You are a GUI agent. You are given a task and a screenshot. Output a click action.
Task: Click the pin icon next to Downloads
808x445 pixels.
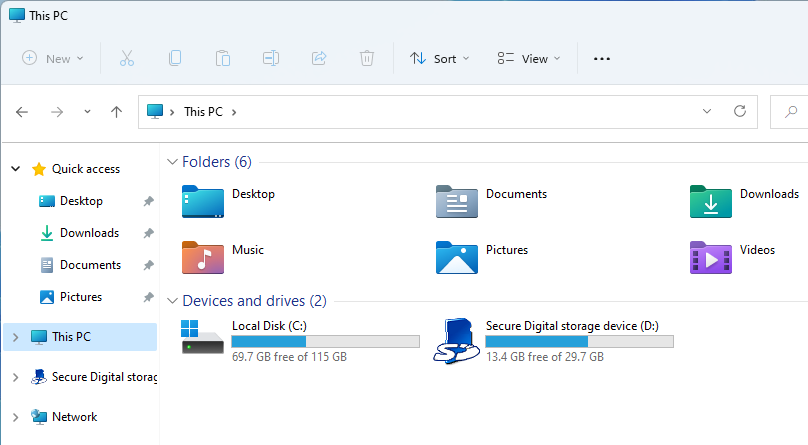click(148, 233)
